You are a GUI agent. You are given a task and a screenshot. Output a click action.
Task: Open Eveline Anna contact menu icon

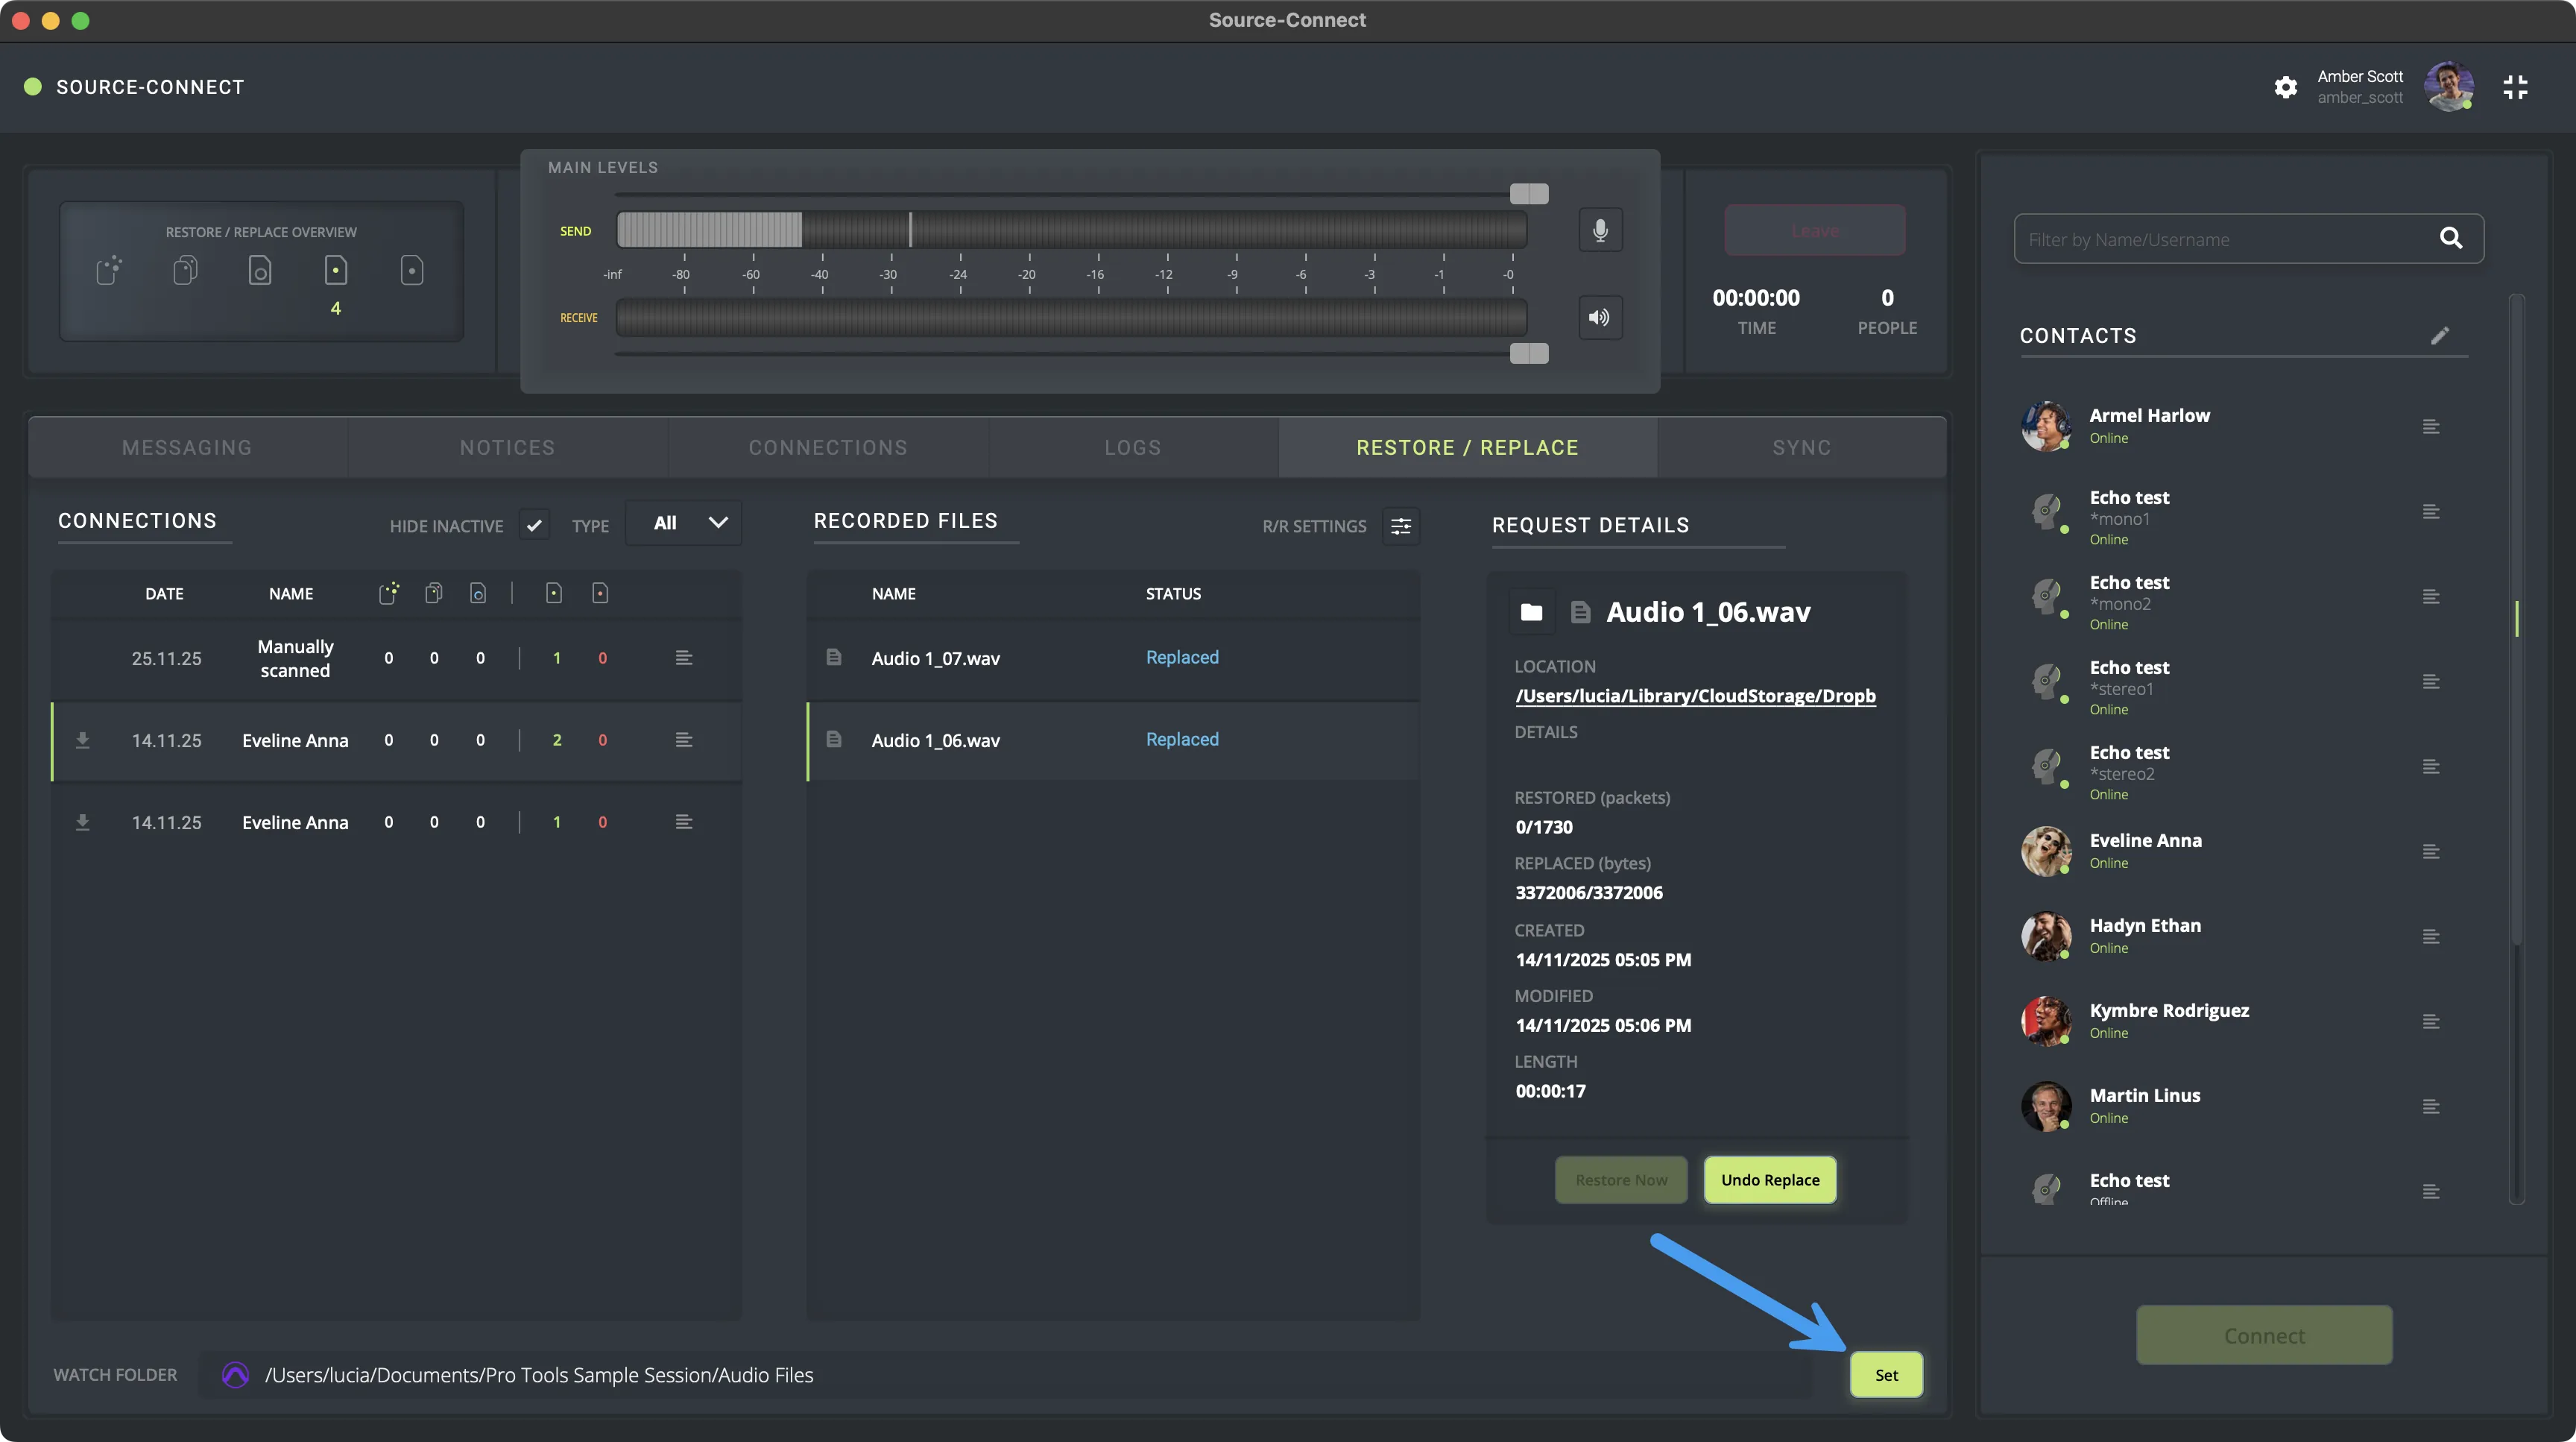tap(2431, 852)
